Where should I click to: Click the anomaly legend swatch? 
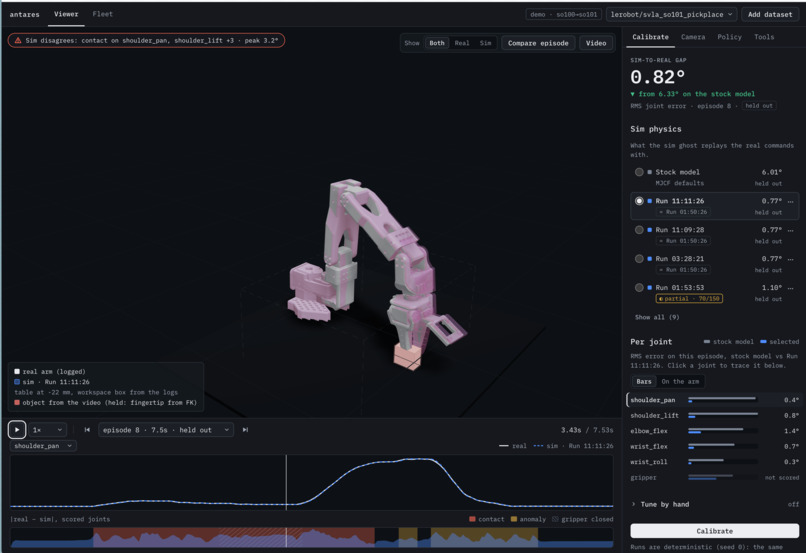click(x=514, y=519)
